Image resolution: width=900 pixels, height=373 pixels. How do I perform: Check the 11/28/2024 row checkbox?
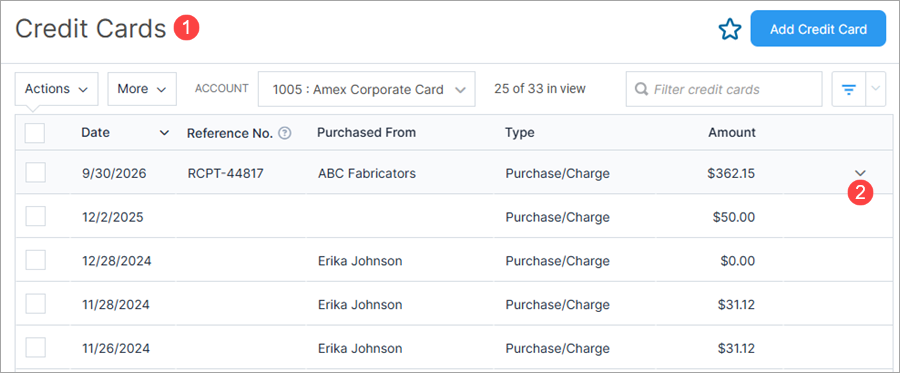(36, 304)
